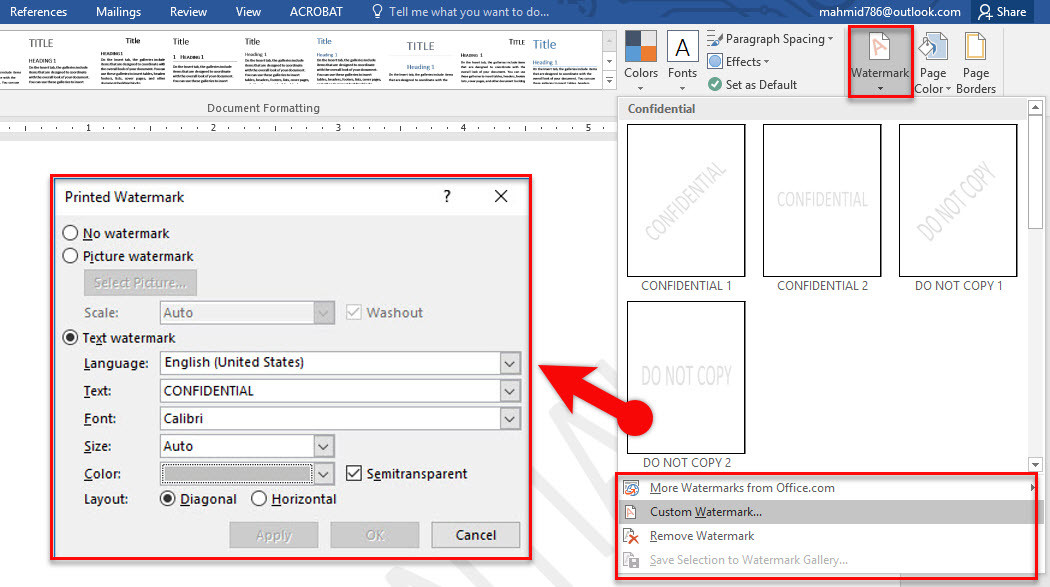Expand the Language dropdown
Viewport: 1050px width, 587px height.
[x=510, y=363]
